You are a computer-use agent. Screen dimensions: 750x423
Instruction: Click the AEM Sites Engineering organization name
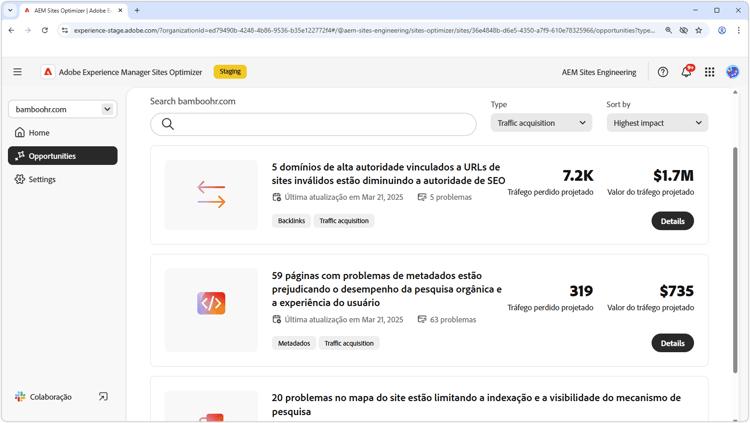599,72
